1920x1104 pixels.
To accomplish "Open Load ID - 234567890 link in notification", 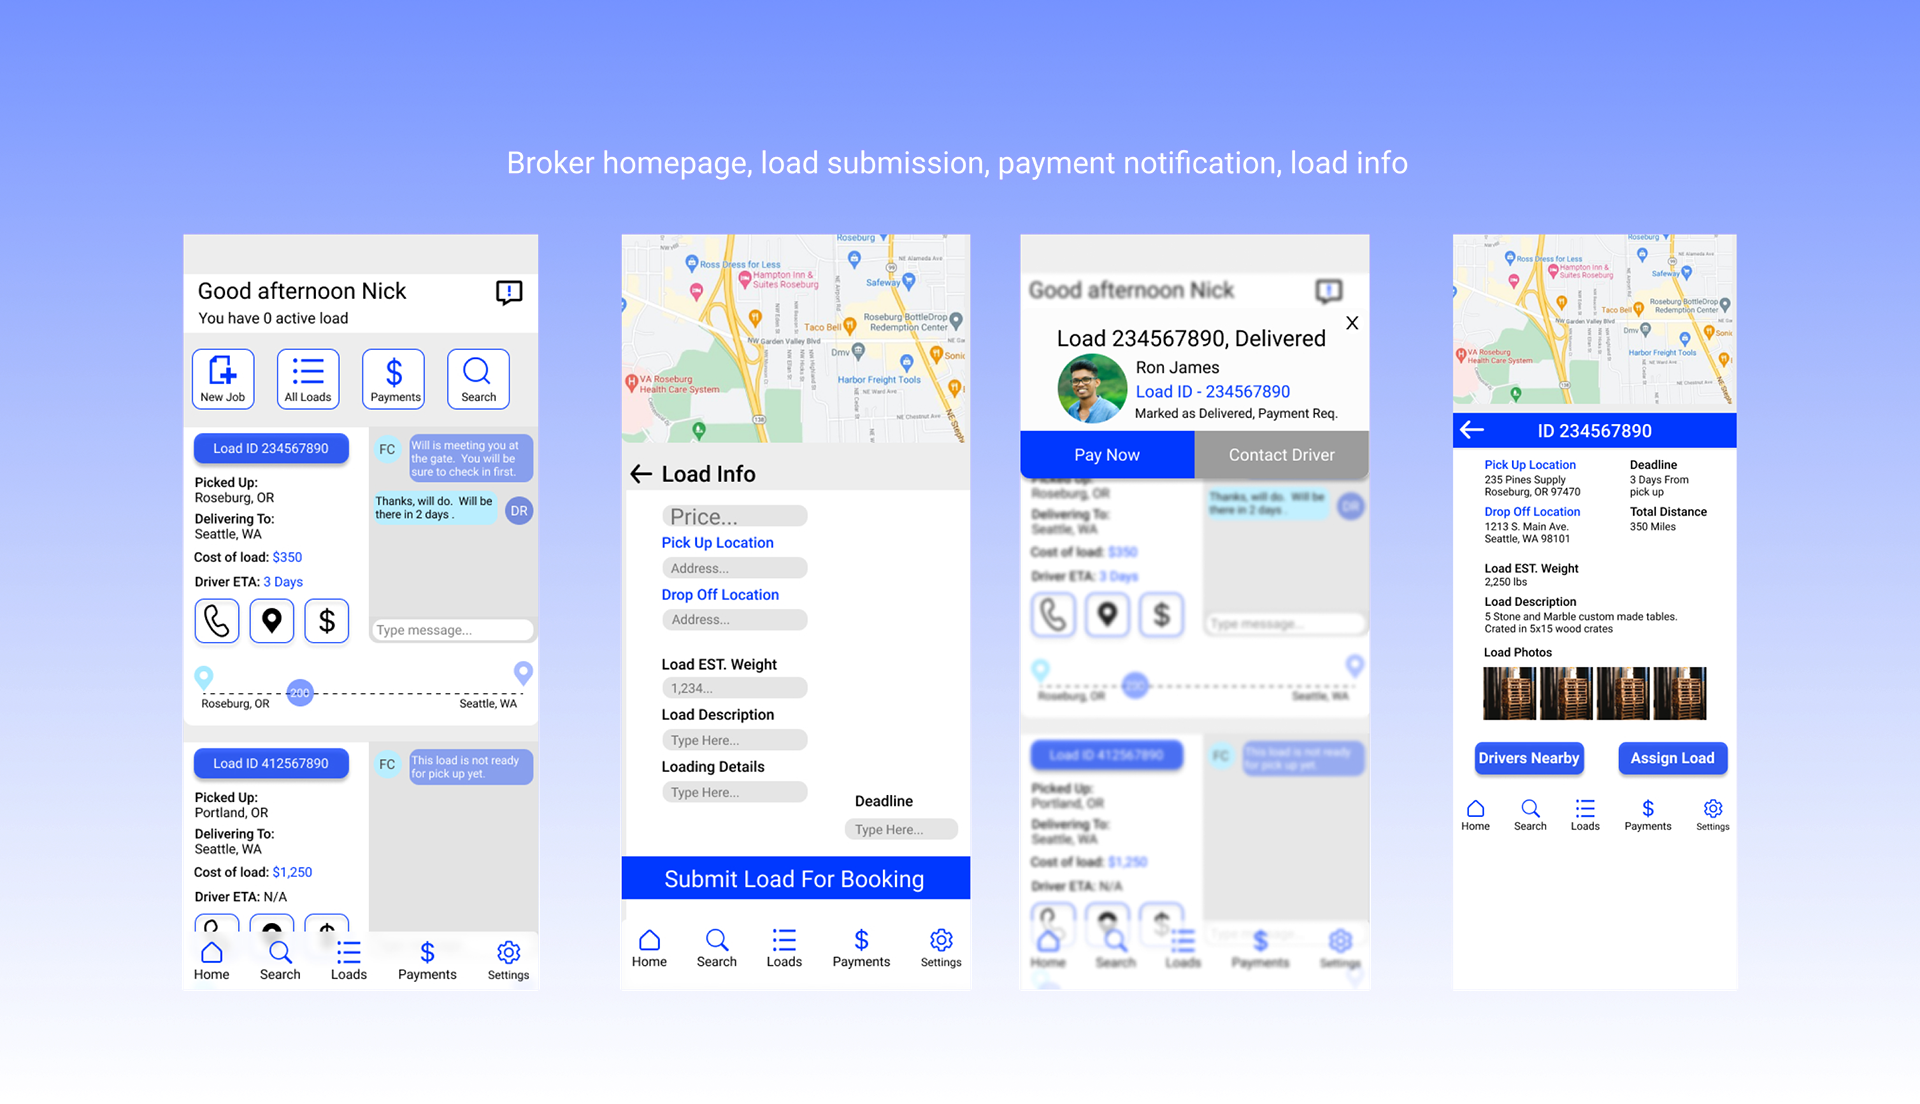I will click(x=1212, y=392).
